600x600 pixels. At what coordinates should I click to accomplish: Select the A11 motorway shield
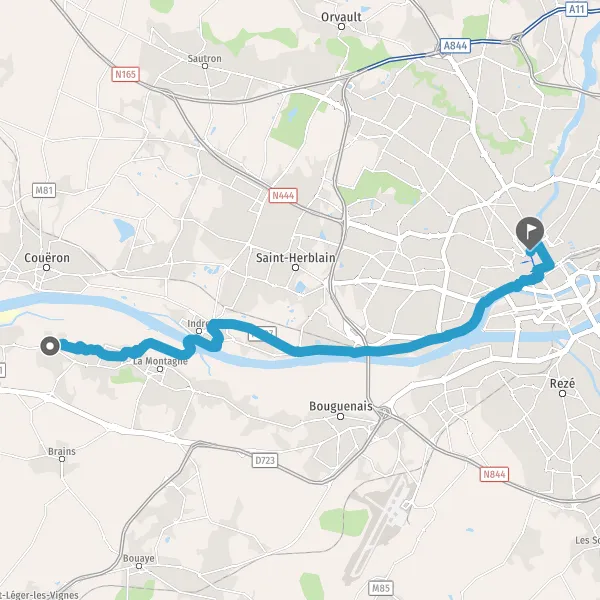pyautogui.click(x=576, y=9)
